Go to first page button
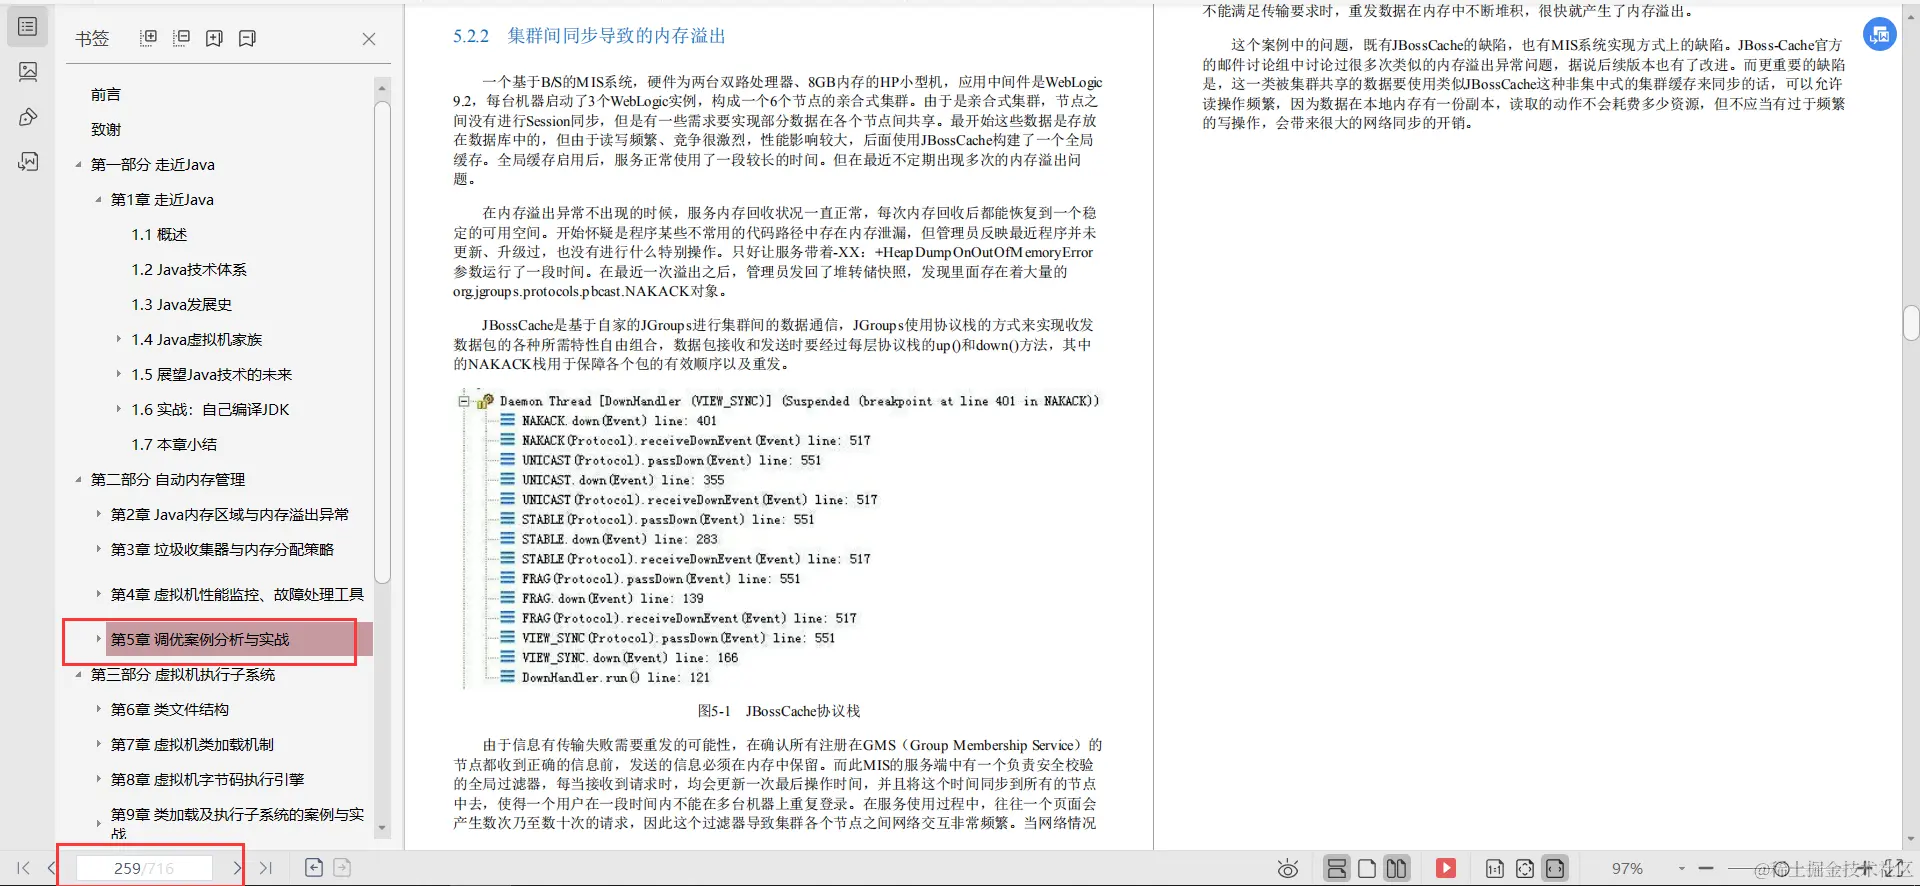 [x=23, y=868]
